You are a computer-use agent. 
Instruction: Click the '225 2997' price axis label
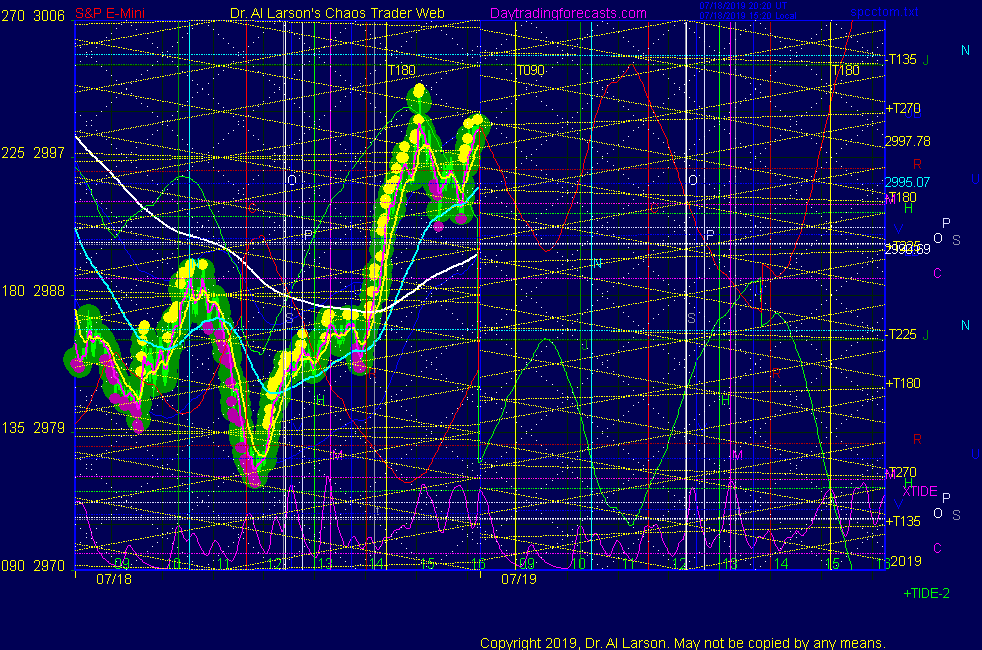(x=33, y=153)
